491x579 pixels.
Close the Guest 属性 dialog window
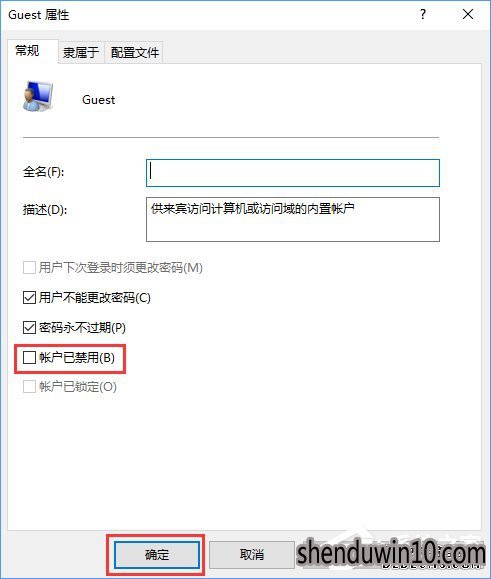(x=468, y=15)
